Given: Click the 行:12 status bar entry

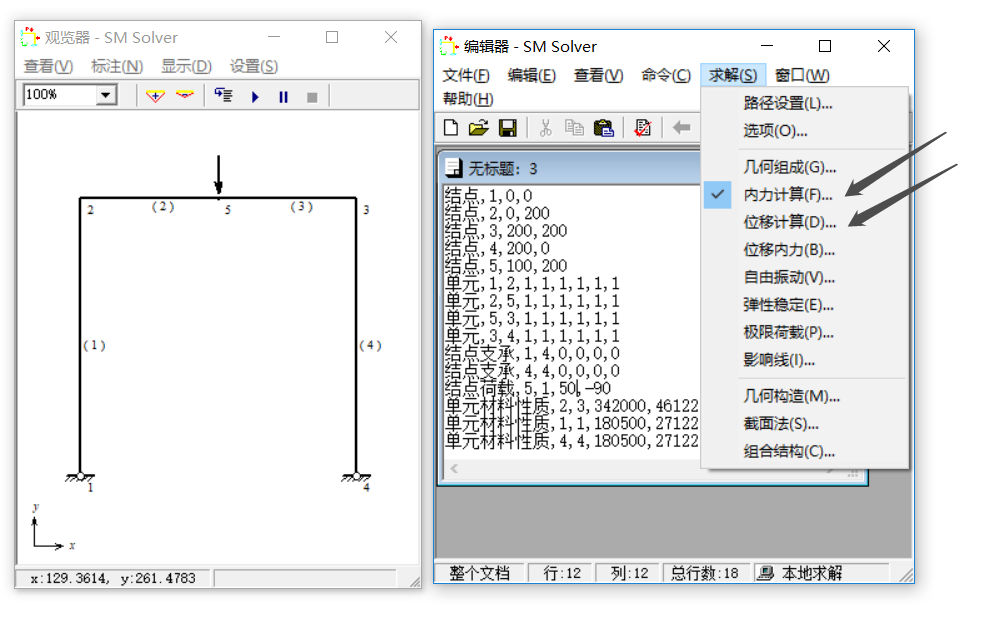Looking at the screenshot, I should (x=562, y=573).
